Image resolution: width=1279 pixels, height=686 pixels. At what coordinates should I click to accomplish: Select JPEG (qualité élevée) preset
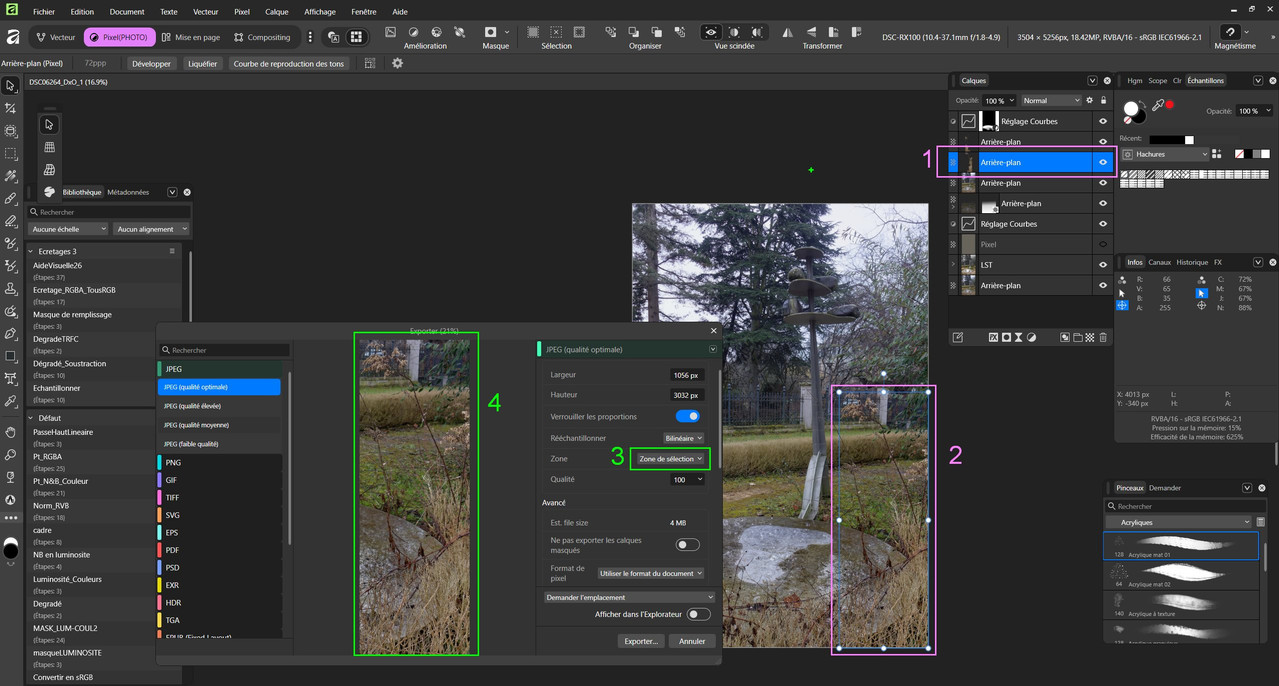click(x=220, y=406)
